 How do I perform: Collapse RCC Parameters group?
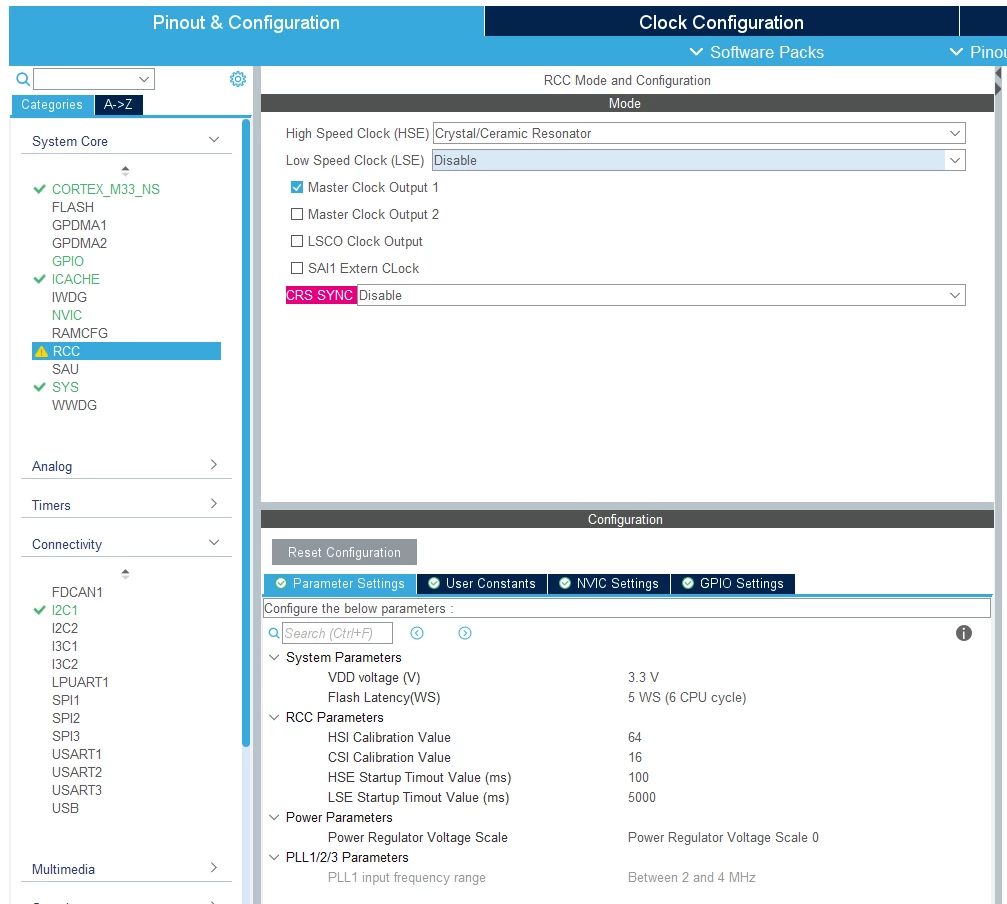point(274,717)
